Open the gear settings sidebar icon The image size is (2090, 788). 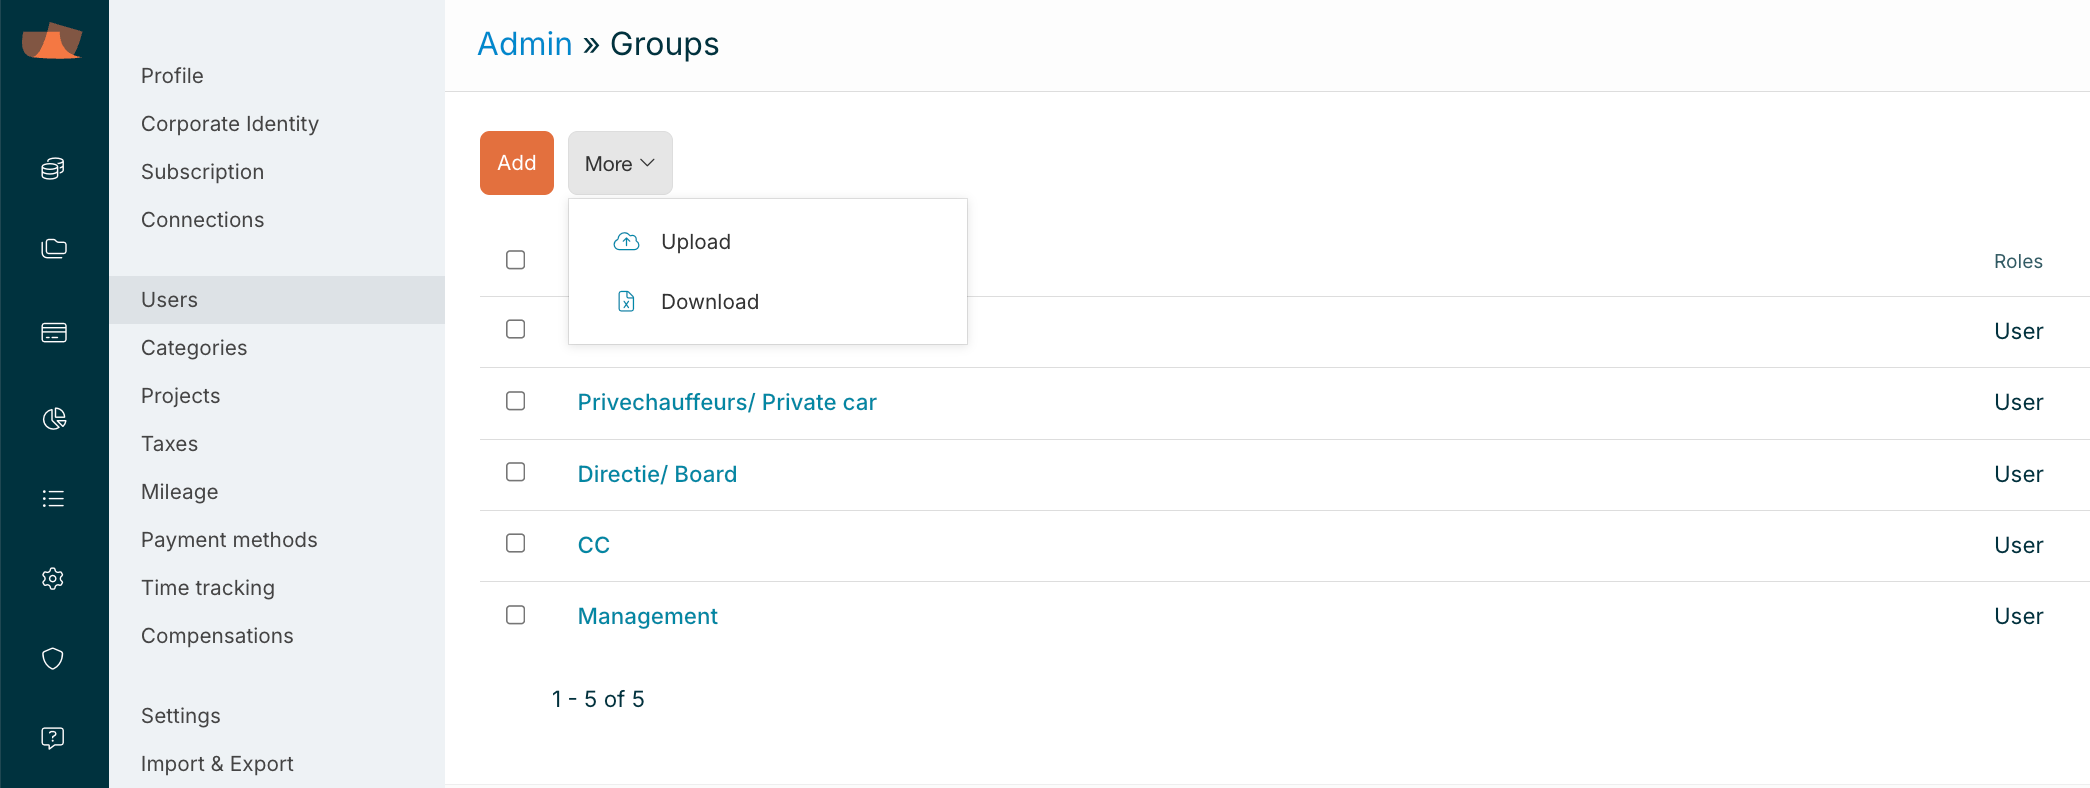coord(53,578)
